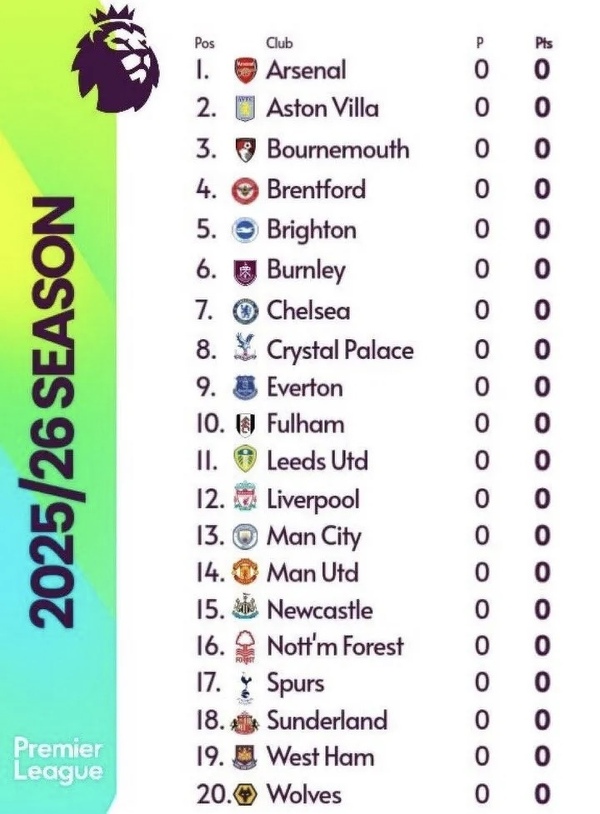Click the Brentford bee crest
Image resolution: width=600 pixels, height=814 pixels.
pyautogui.click(x=245, y=190)
